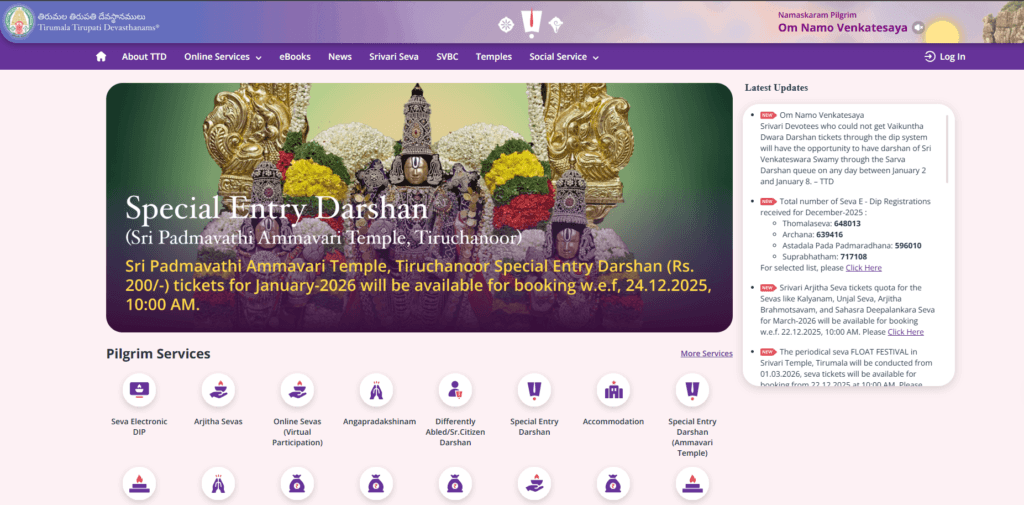Click the namam symbol in header
Viewport: 1024px width, 505px height.
[530, 25]
